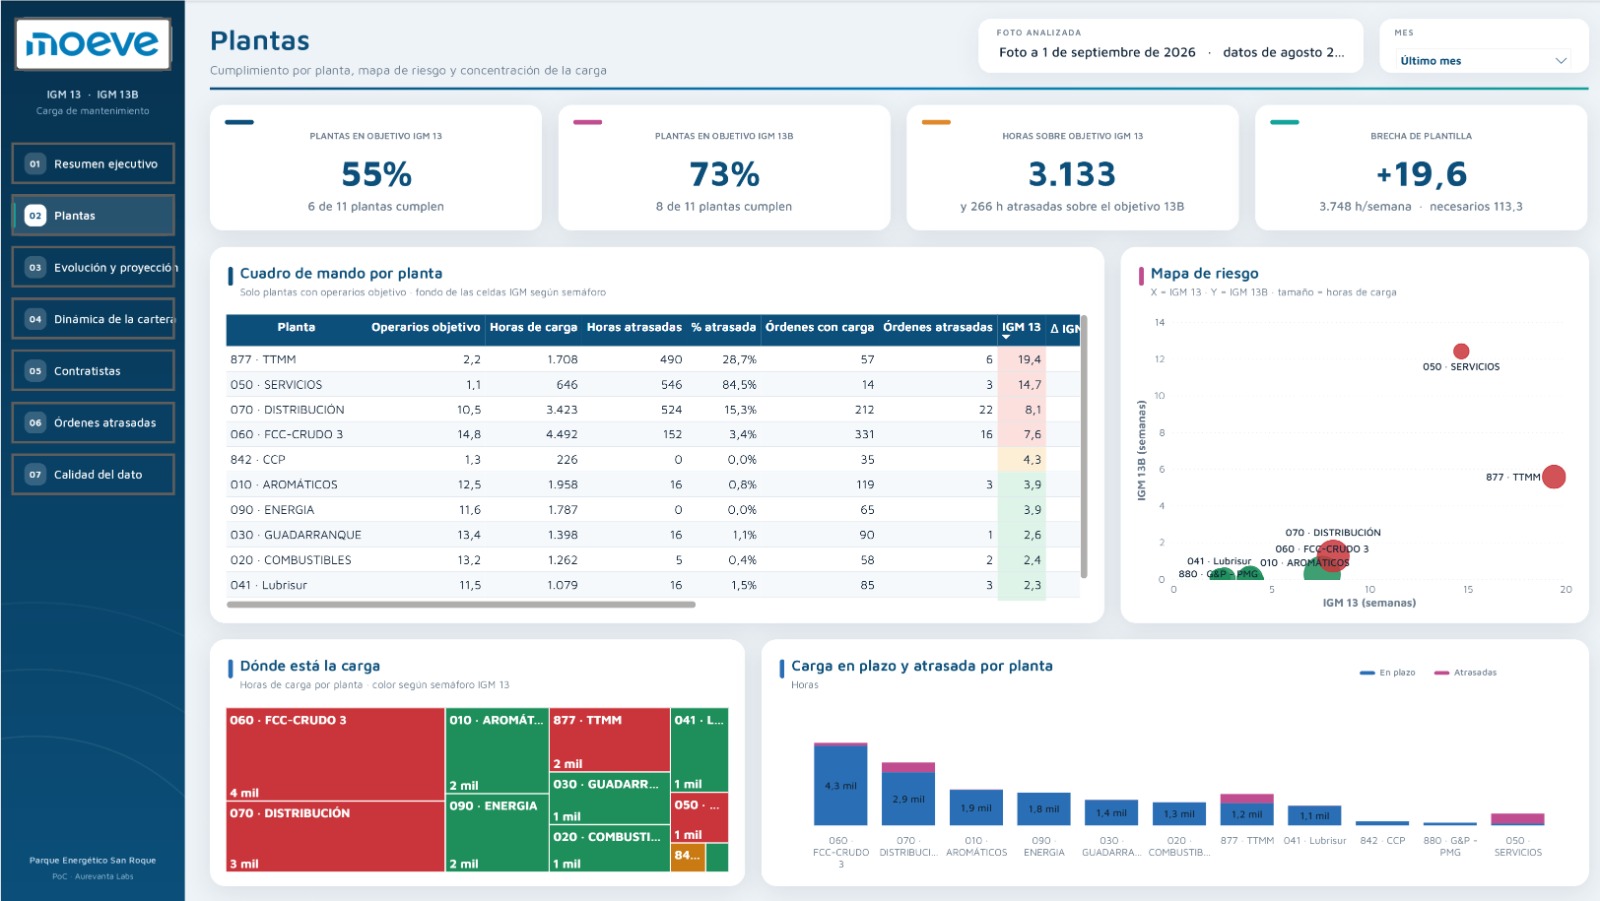Click the Horas sobre objetivo IGM 13 card
This screenshot has width=1600, height=901.
pos(1072,168)
